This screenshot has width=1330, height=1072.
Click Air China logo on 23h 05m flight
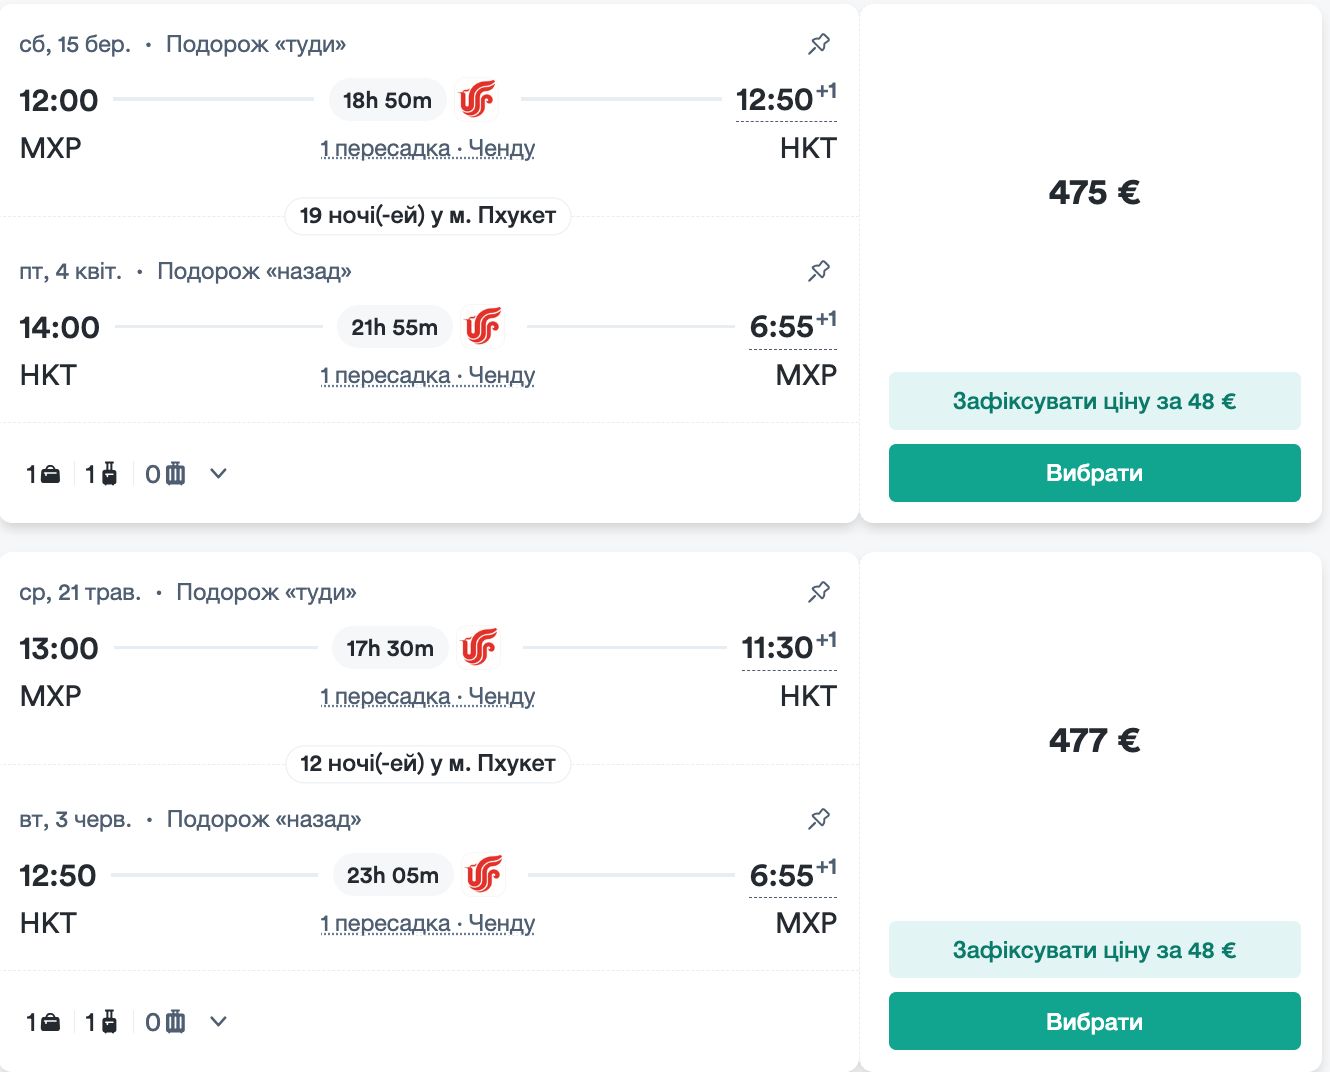(484, 875)
